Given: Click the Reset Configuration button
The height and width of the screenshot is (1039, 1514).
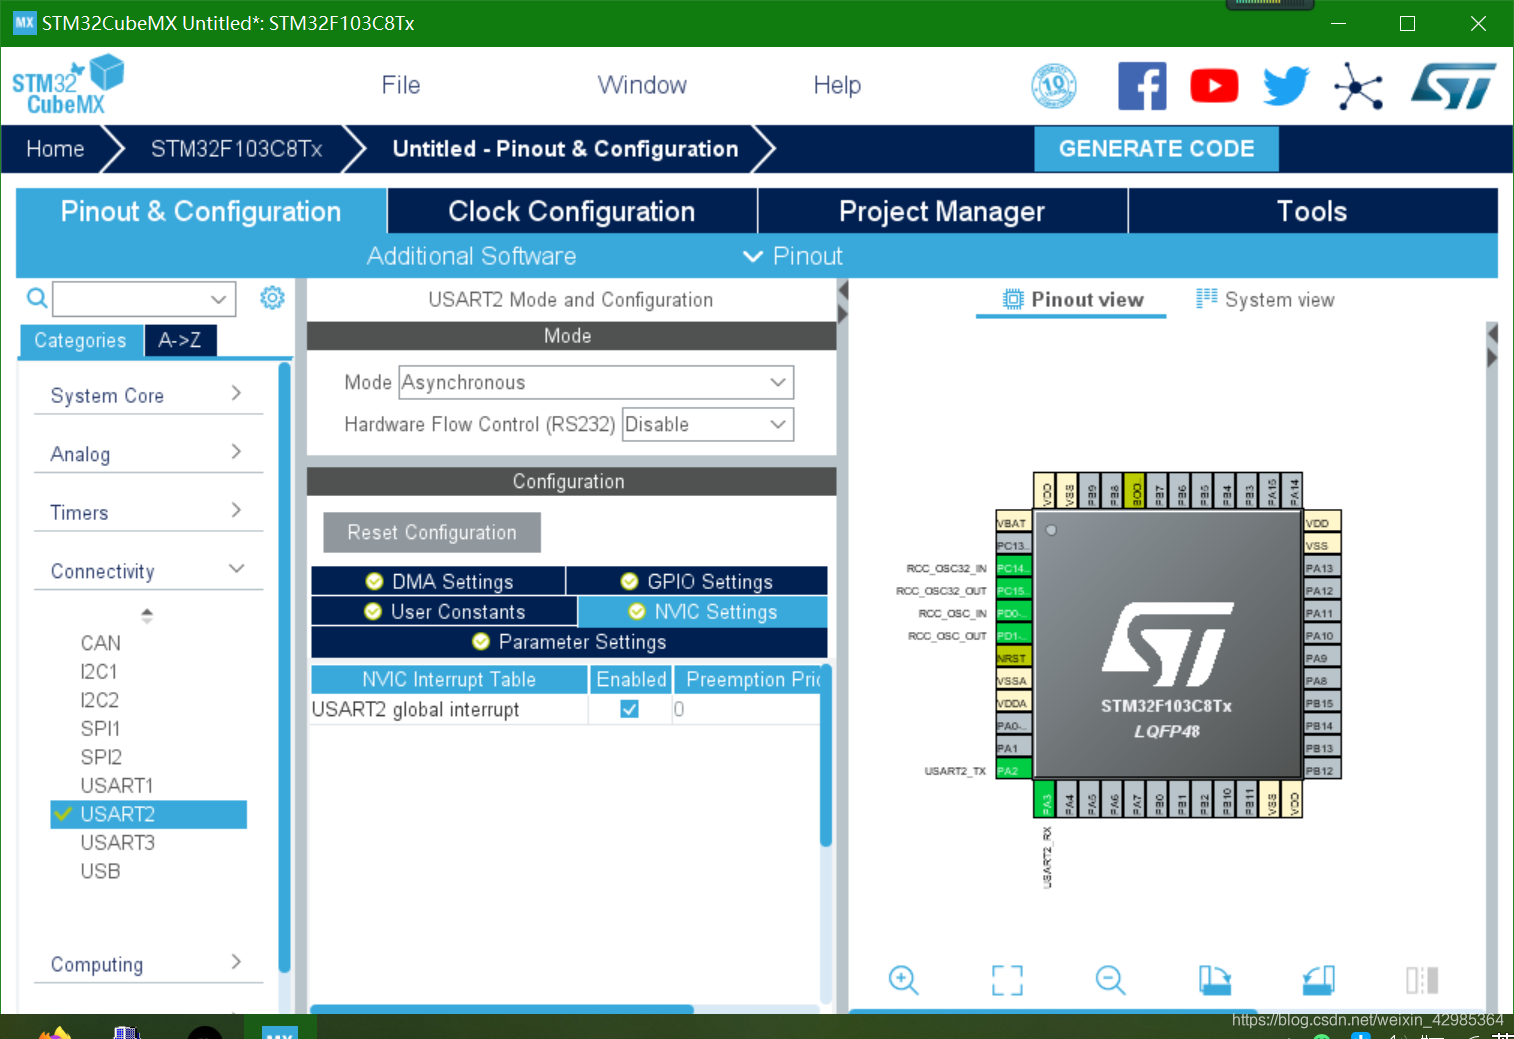Looking at the screenshot, I should pyautogui.click(x=432, y=532).
